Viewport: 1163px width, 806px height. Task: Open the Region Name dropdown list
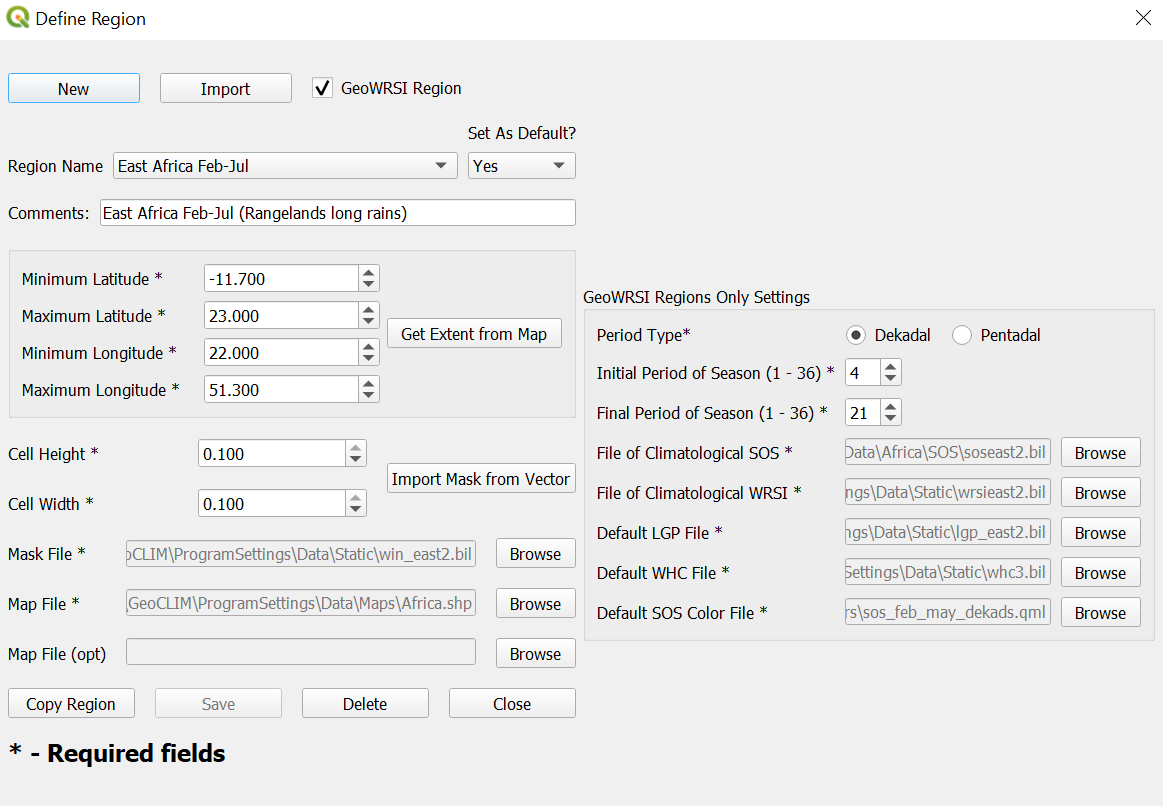tap(440, 166)
